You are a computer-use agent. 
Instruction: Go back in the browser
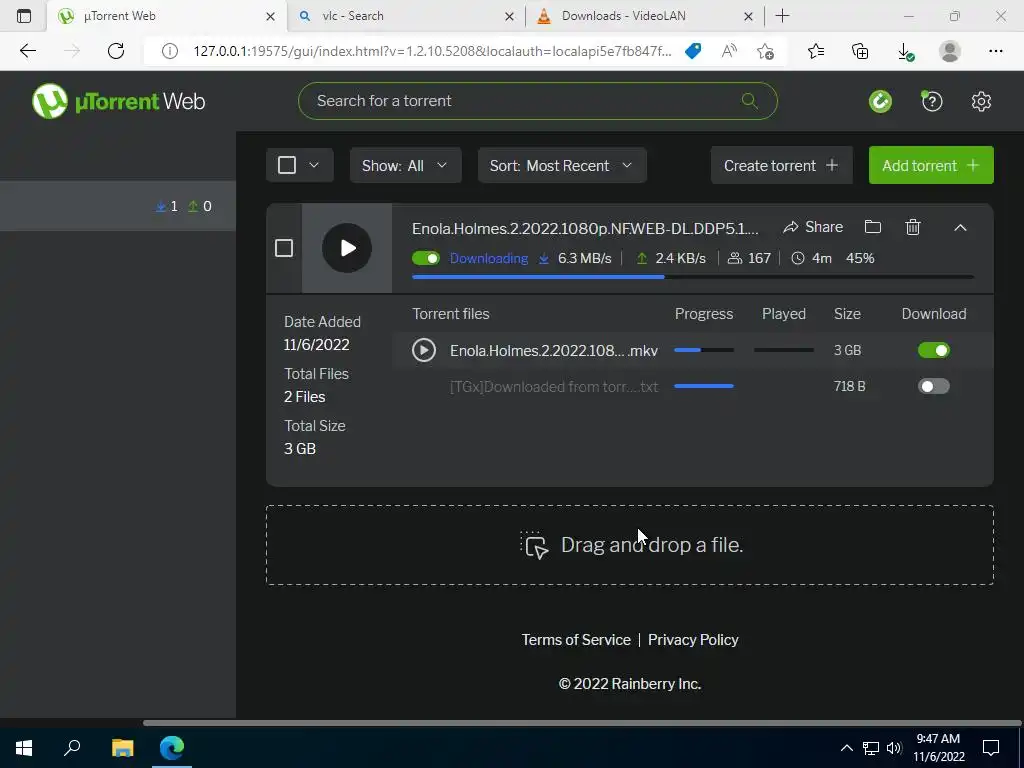click(27, 50)
